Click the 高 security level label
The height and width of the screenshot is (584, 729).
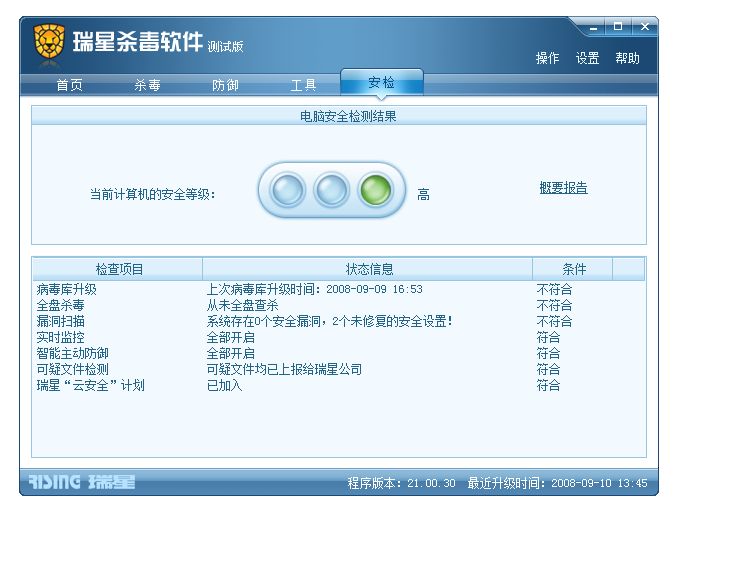point(423,194)
